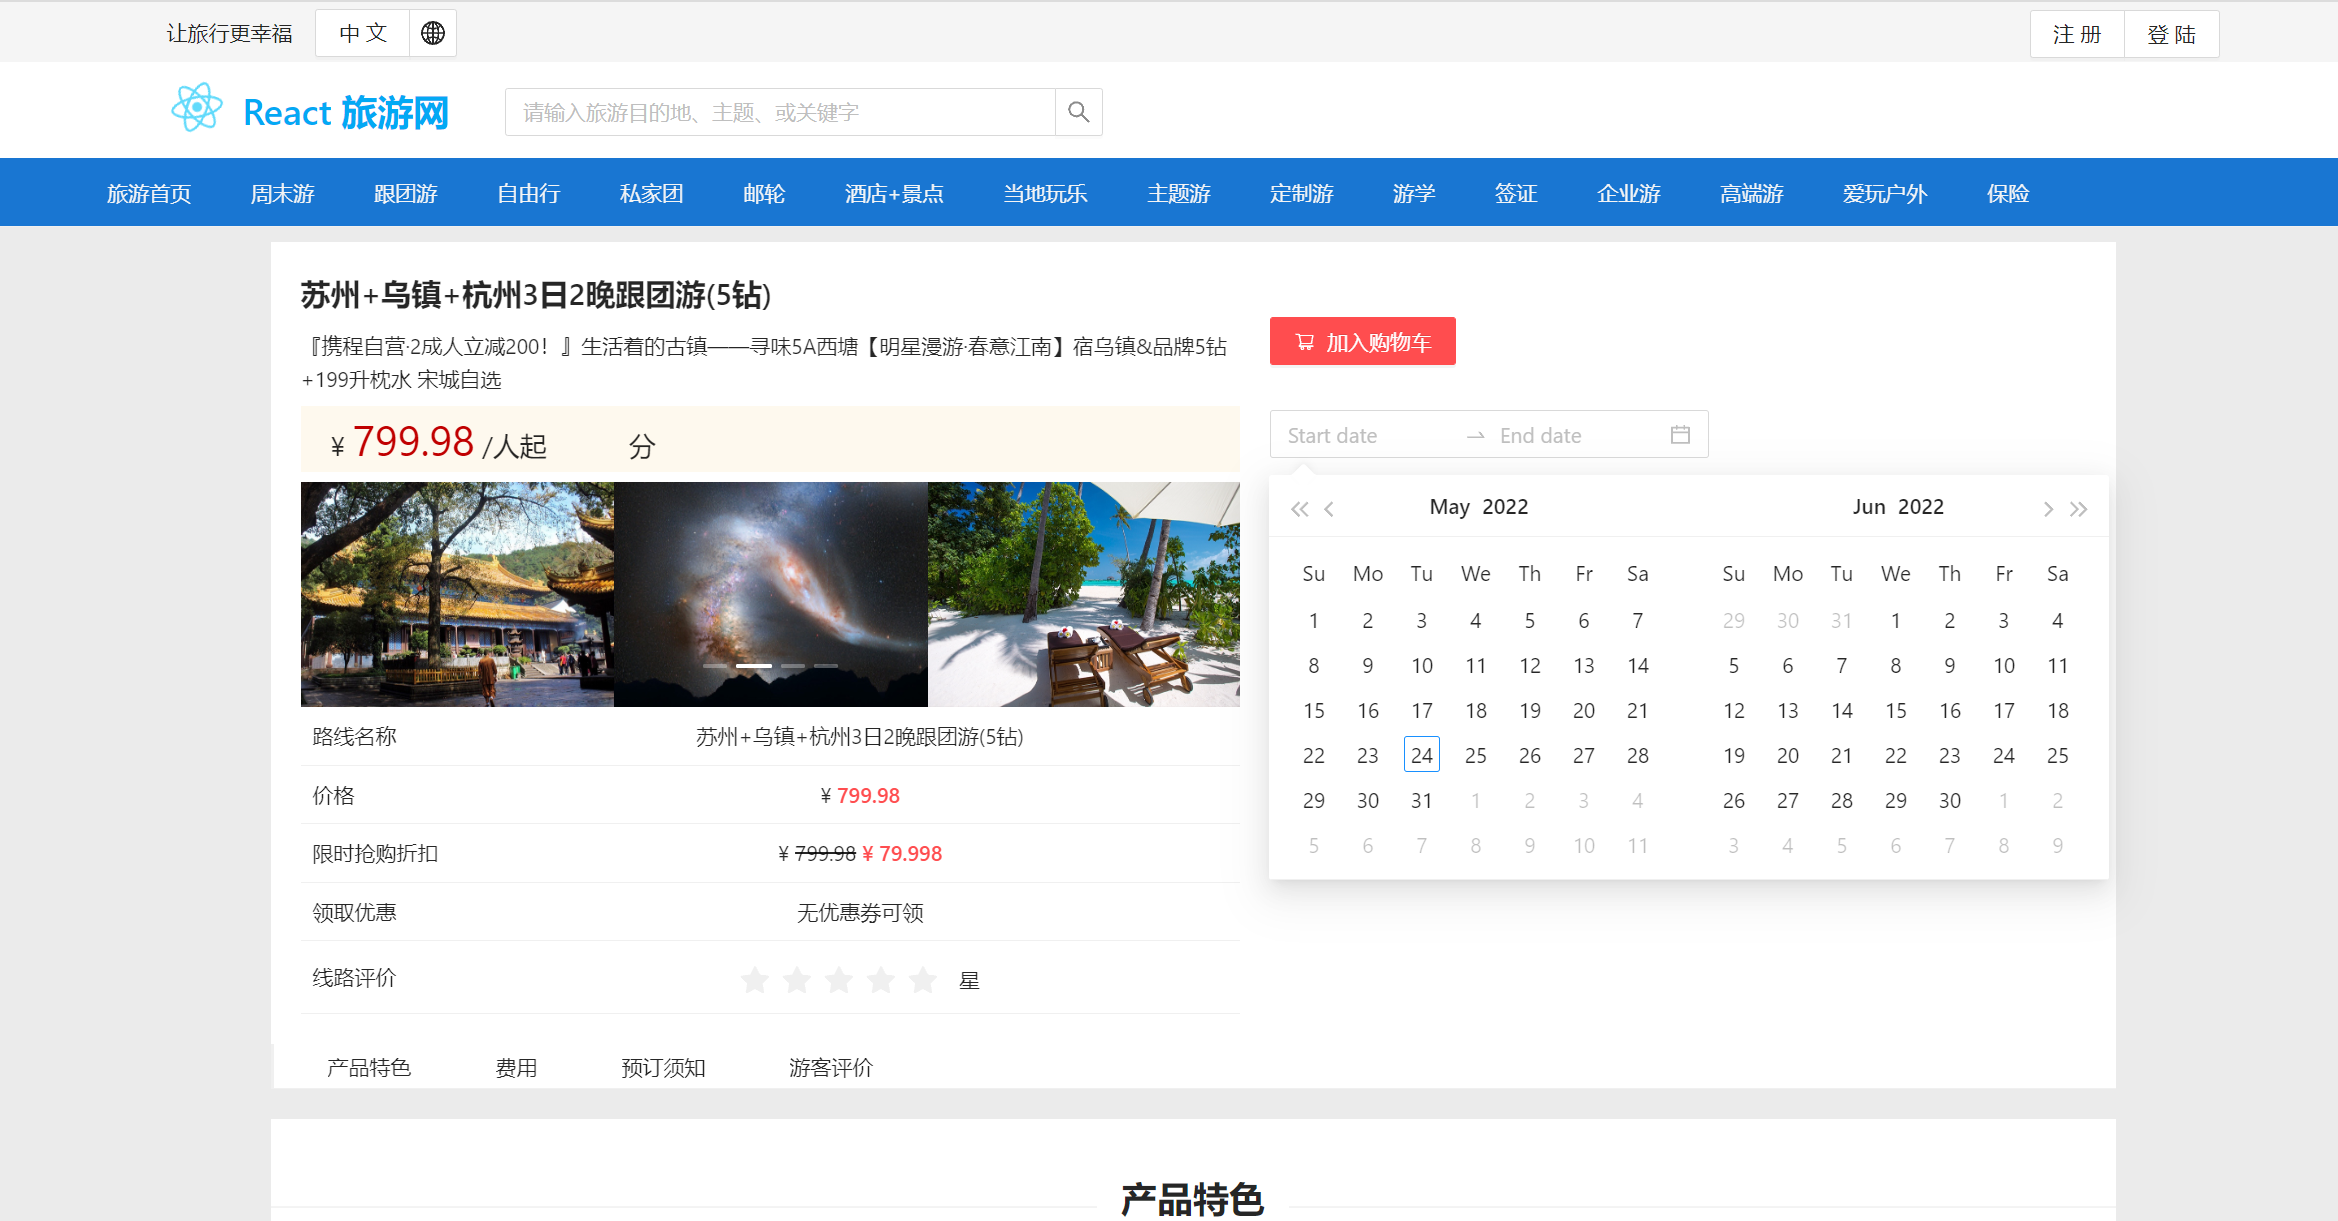Go to previous year in calendar
The image size is (2338, 1221).
pos(1299,509)
